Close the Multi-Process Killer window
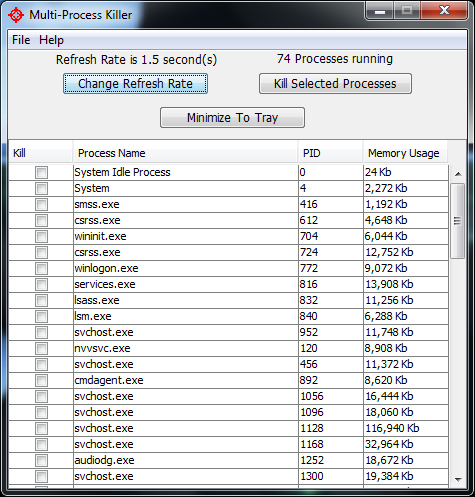Image resolution: width=475 pixels, height=497 pixels. (x=444, y=11)
